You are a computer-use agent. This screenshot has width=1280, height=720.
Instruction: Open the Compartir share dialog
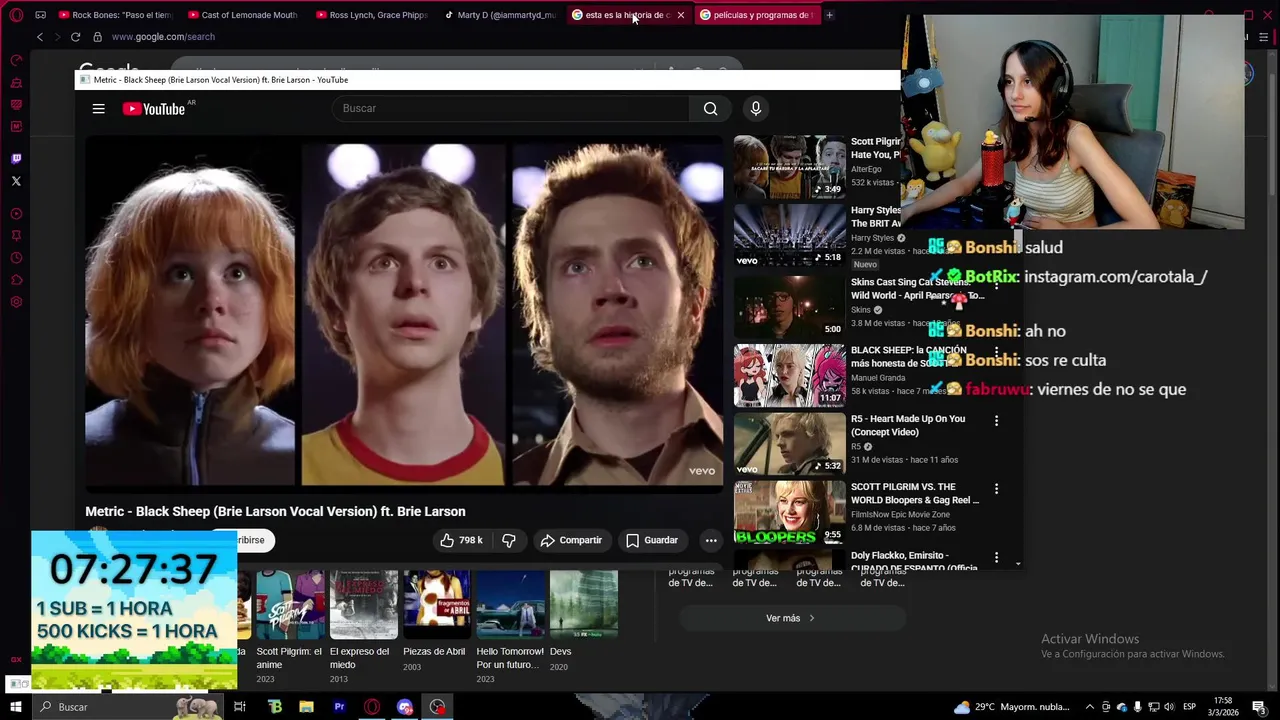click(571, 540)
